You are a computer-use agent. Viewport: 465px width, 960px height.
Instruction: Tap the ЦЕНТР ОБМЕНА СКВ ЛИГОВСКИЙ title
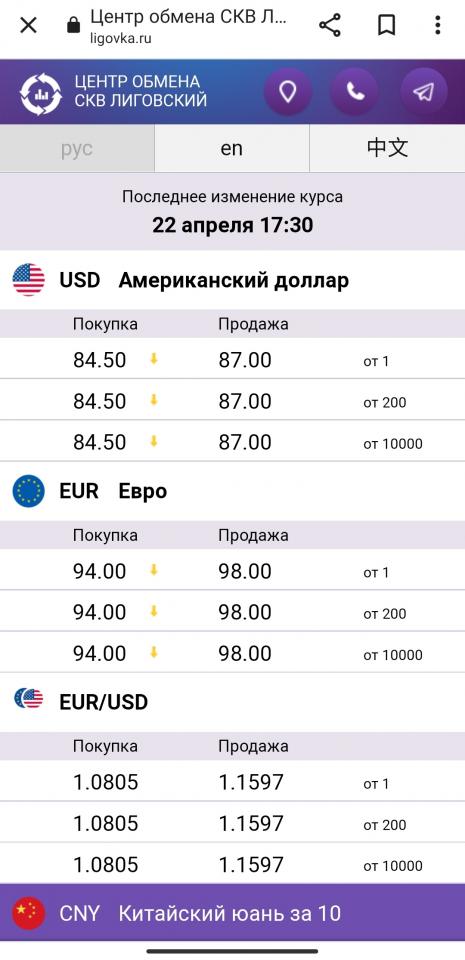point(141,91)
